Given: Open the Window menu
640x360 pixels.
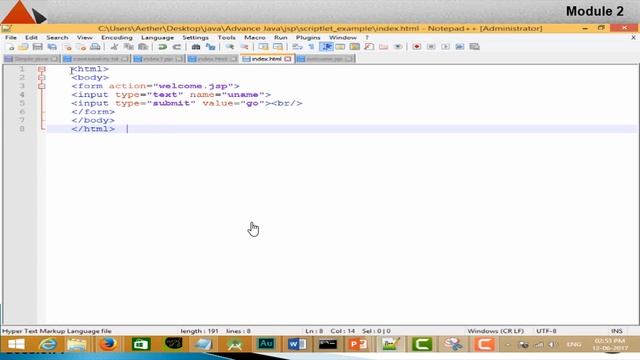Looking at the screenshot, I should (342, 38).
